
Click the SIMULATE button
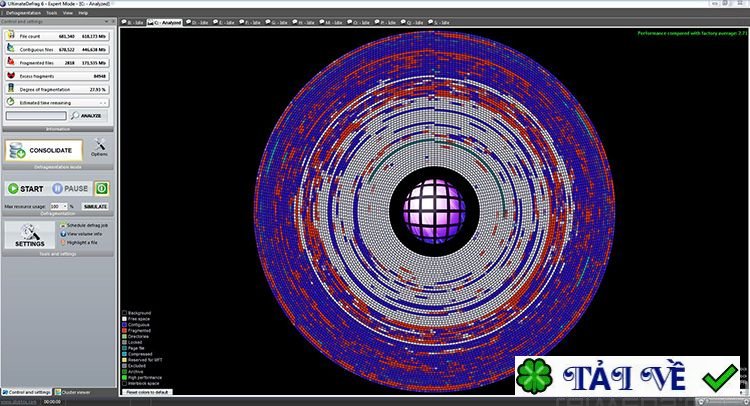(96, 207)
